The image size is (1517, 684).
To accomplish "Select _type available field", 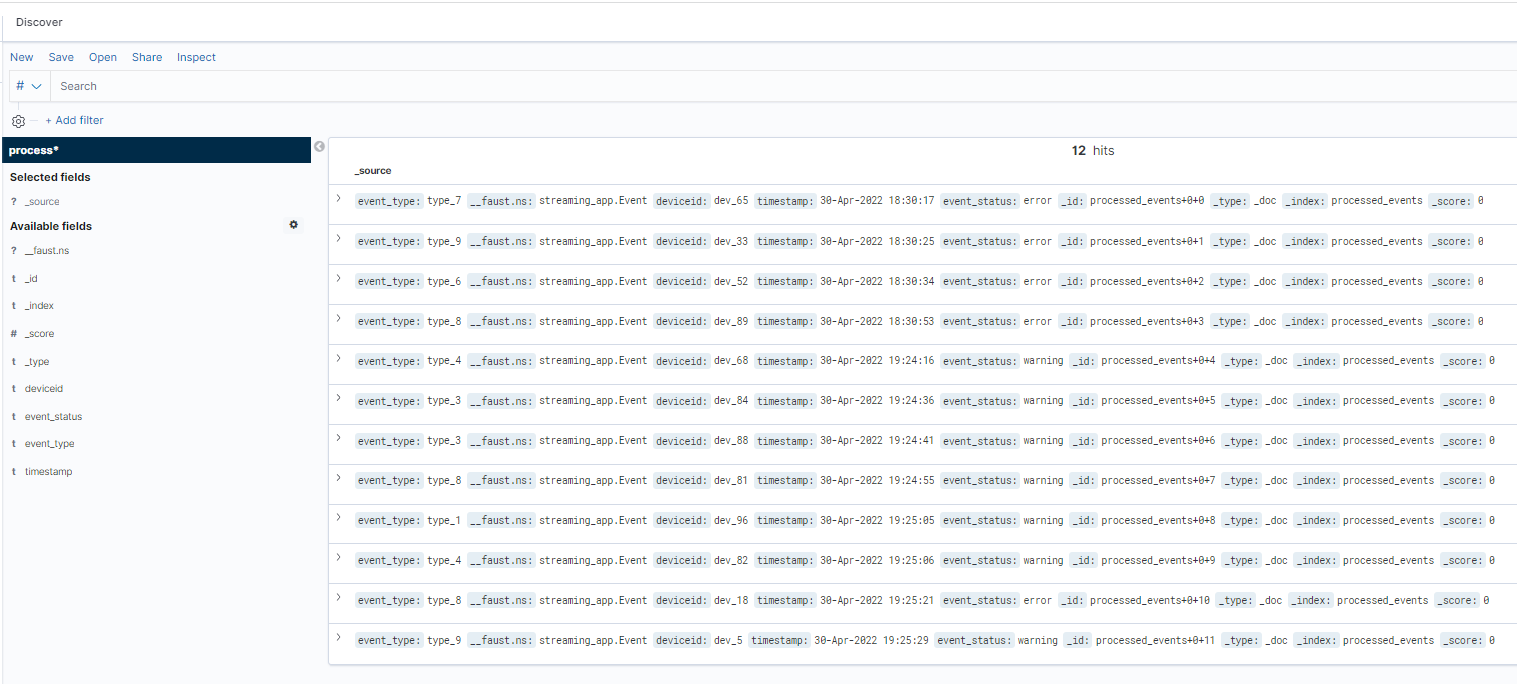I will (37, 362).
